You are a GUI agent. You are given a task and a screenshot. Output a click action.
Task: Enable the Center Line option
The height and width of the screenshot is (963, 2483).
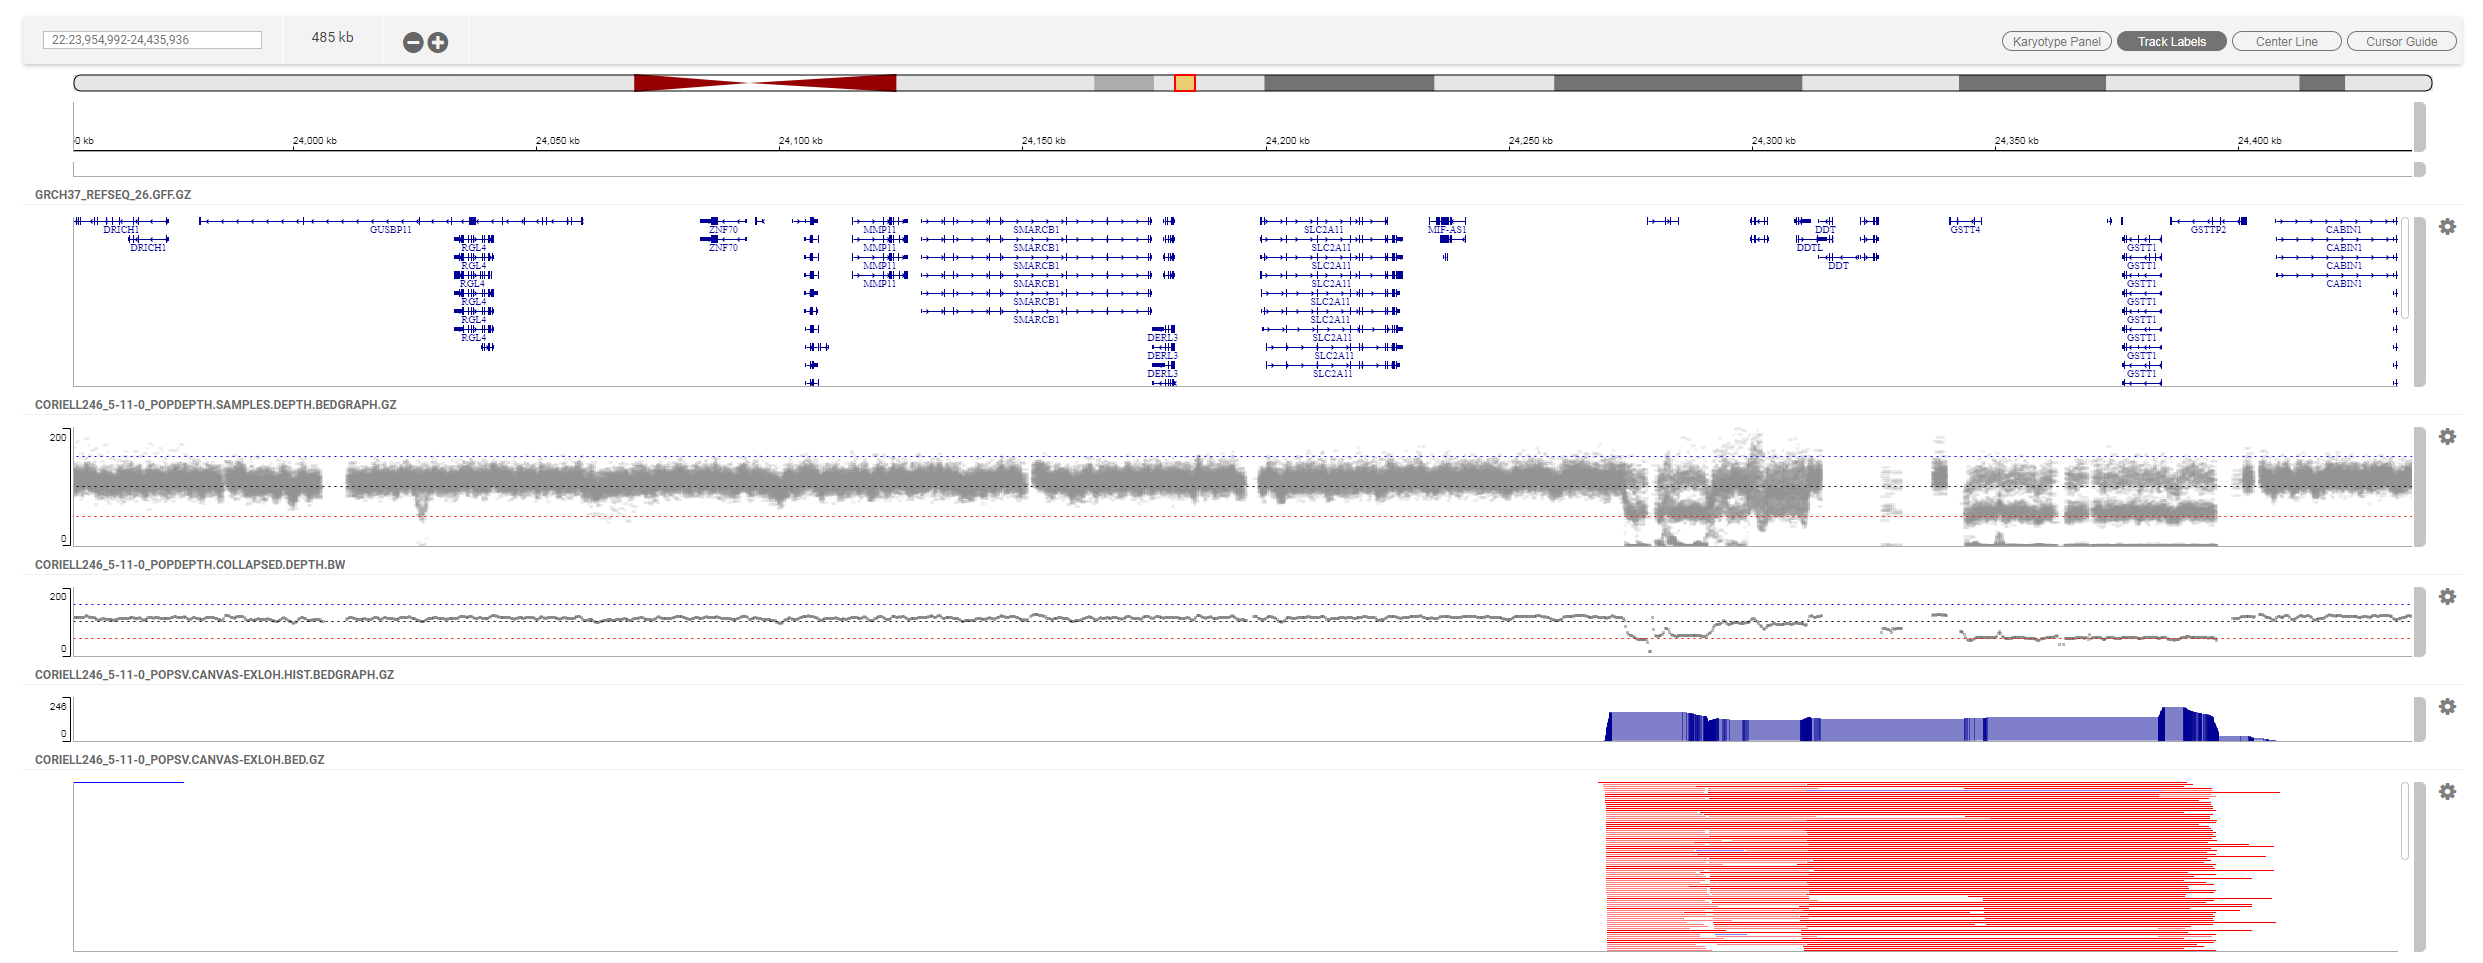pos(2286,41)
